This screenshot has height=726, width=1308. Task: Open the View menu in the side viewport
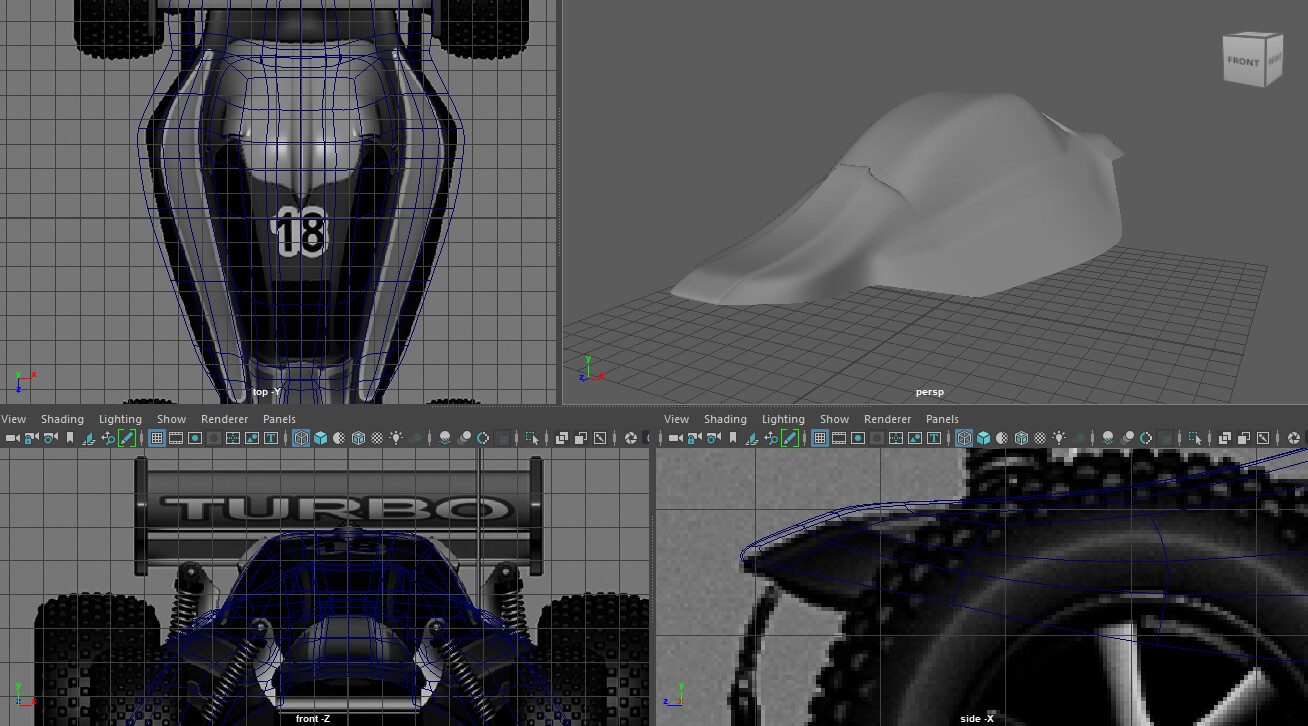pyautogui.click(x=676, y=418)
